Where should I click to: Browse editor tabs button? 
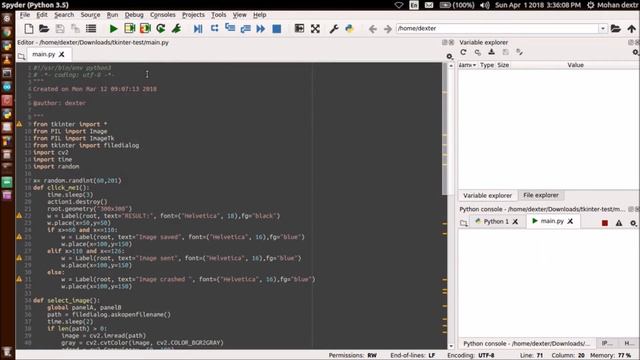point(21,56)
